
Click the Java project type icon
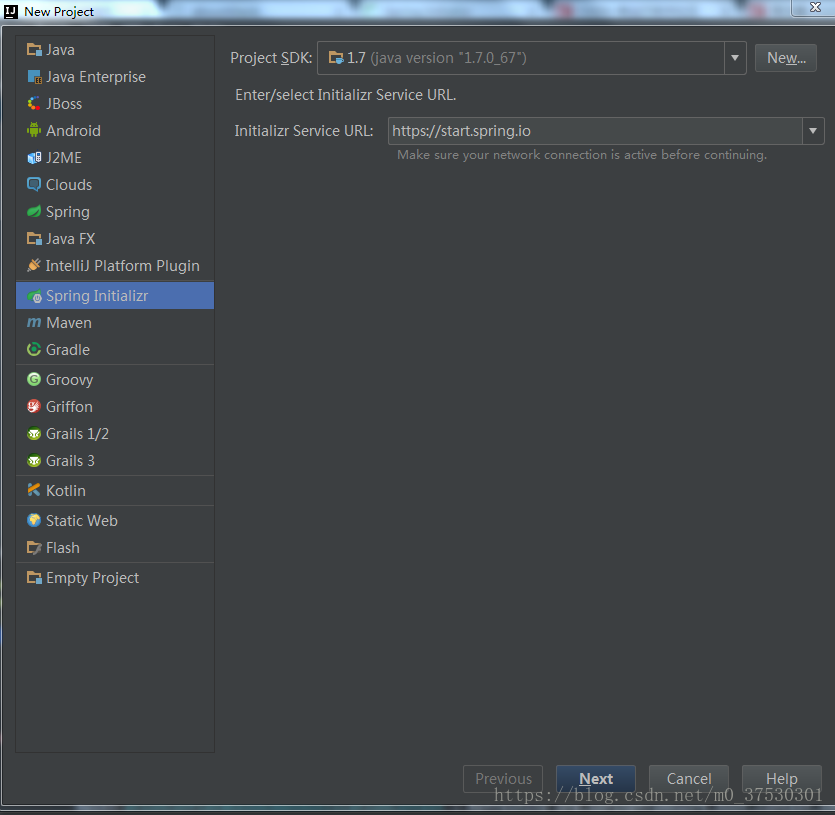pyautogui.click(x=34, y=50)
